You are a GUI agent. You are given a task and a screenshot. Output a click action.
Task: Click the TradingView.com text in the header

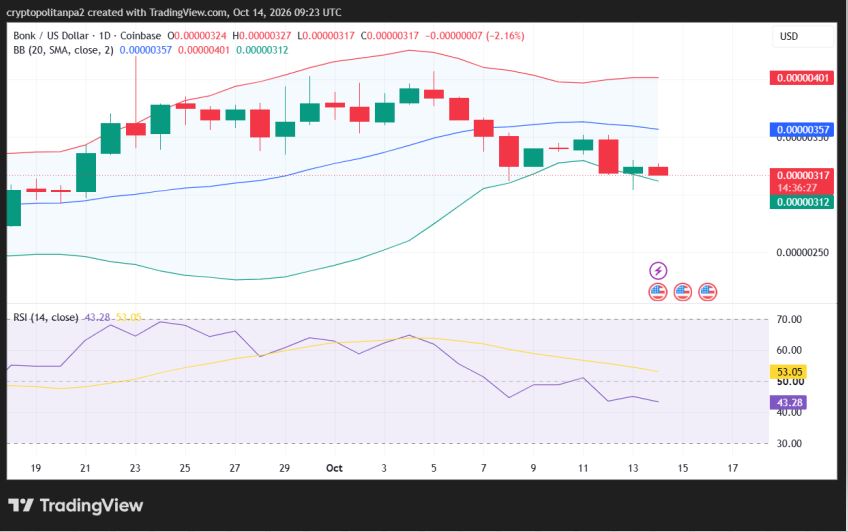point(189,12)
